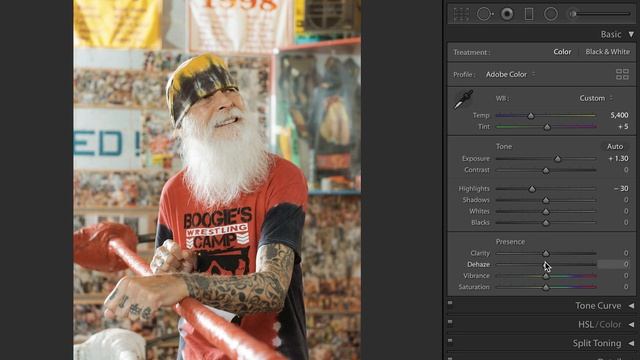This screenshot has height=360, width=640.
Task: Expand the Split Toning panel
Action: (x=631, y=343)
